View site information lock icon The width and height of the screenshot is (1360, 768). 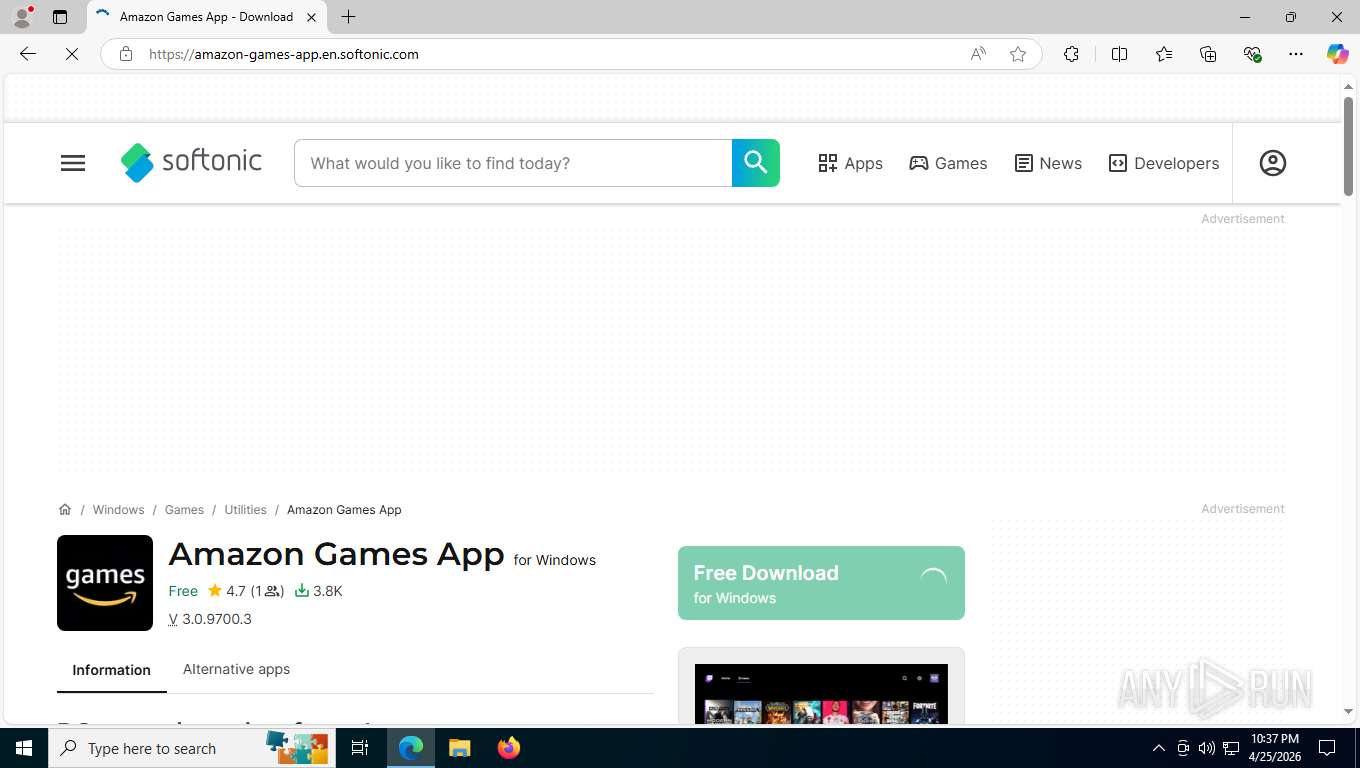126,54
